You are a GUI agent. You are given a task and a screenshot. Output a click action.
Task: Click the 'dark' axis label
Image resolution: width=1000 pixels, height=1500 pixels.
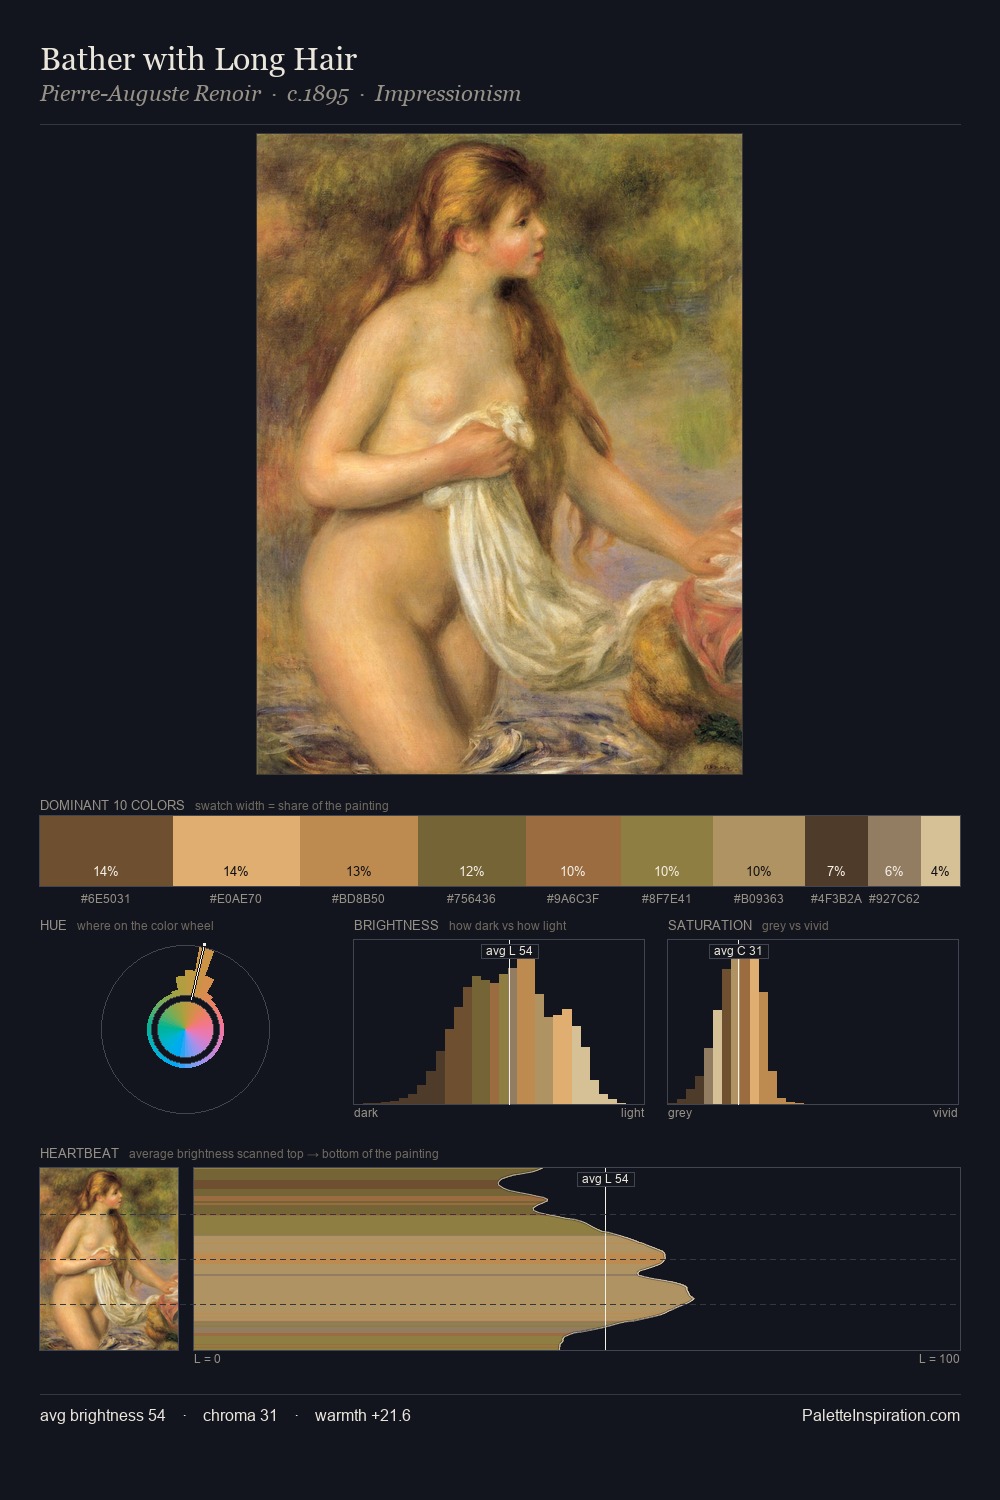tap(366, 1113)
